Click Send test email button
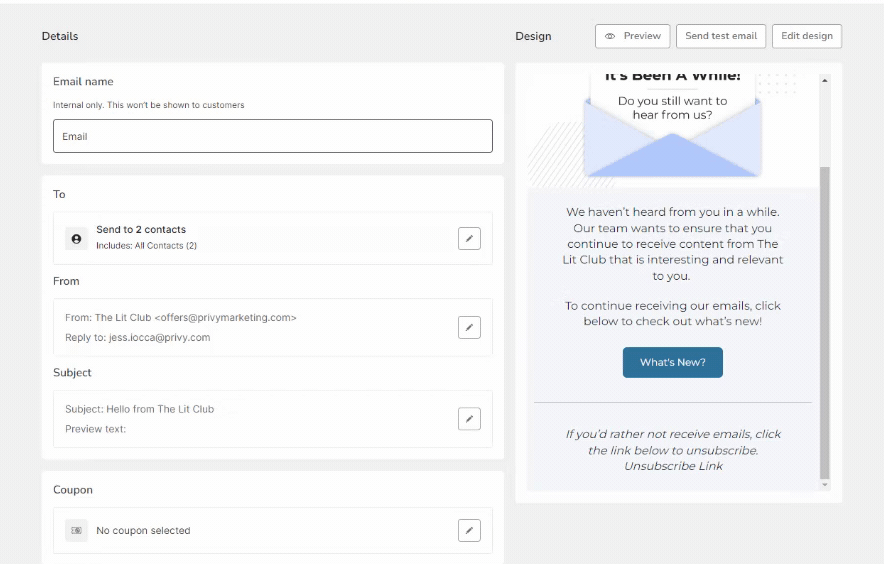 (721, 36)
